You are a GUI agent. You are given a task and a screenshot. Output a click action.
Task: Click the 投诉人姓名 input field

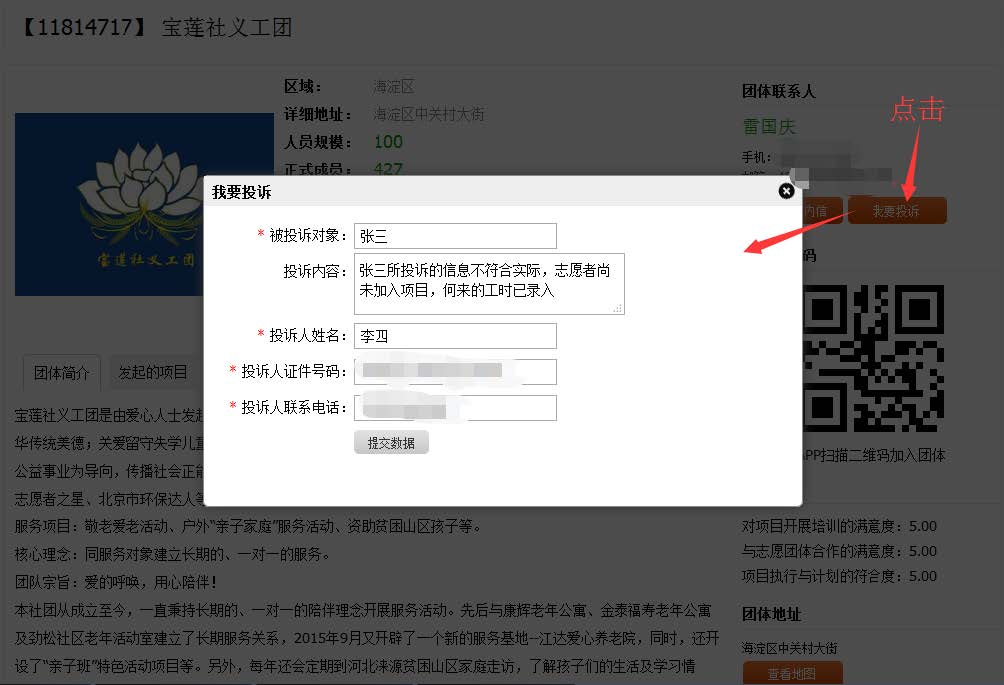(455, 335)
